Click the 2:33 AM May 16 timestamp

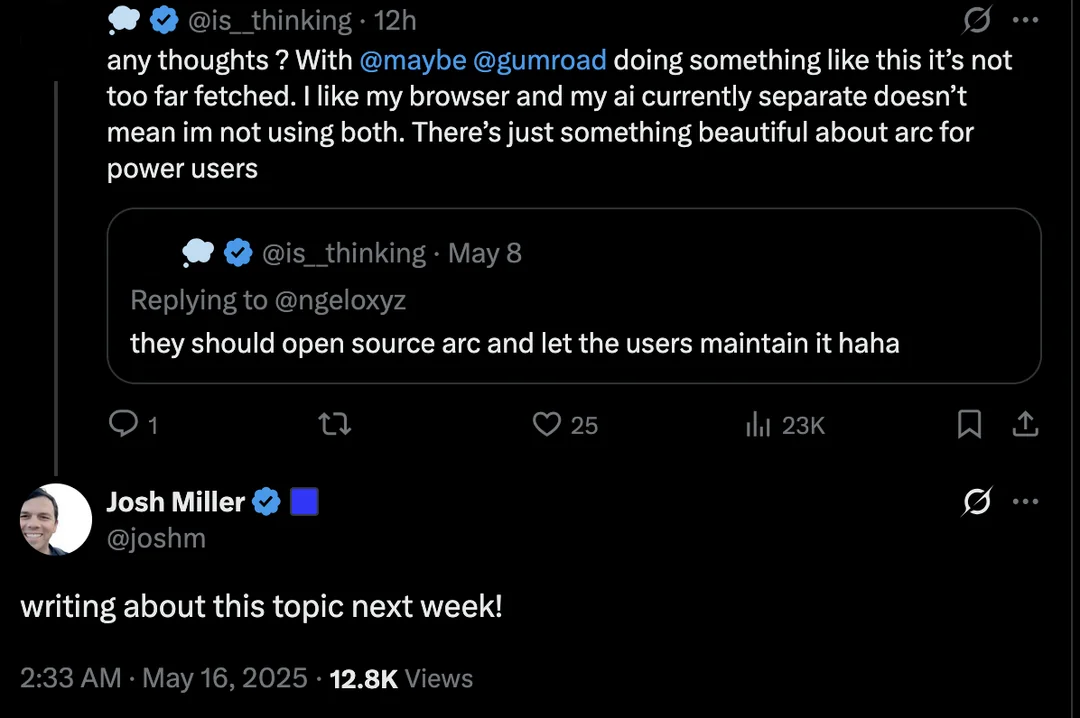164,678
